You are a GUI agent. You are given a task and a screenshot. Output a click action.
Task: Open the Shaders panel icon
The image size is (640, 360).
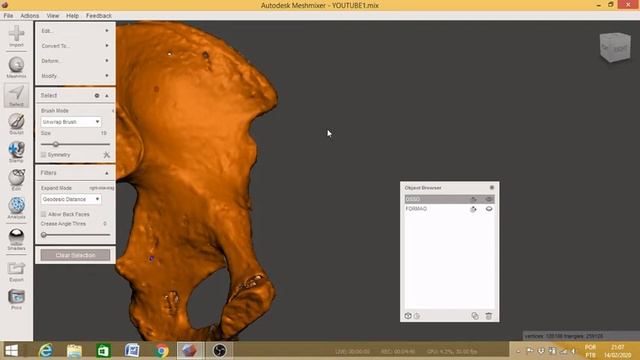(16, 239)
